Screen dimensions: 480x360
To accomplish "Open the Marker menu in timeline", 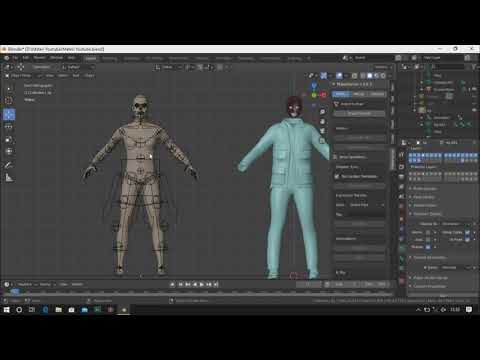I will pos(77,284).
